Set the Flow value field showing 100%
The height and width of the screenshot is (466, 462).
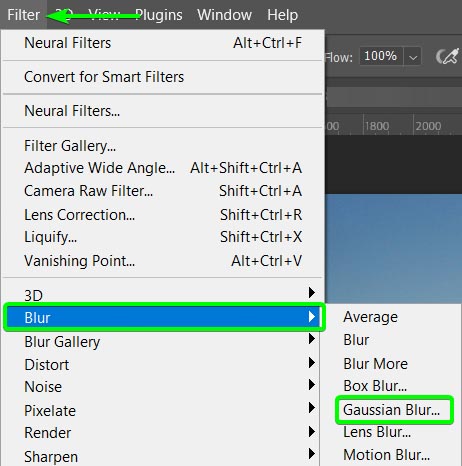click(381, 56)
